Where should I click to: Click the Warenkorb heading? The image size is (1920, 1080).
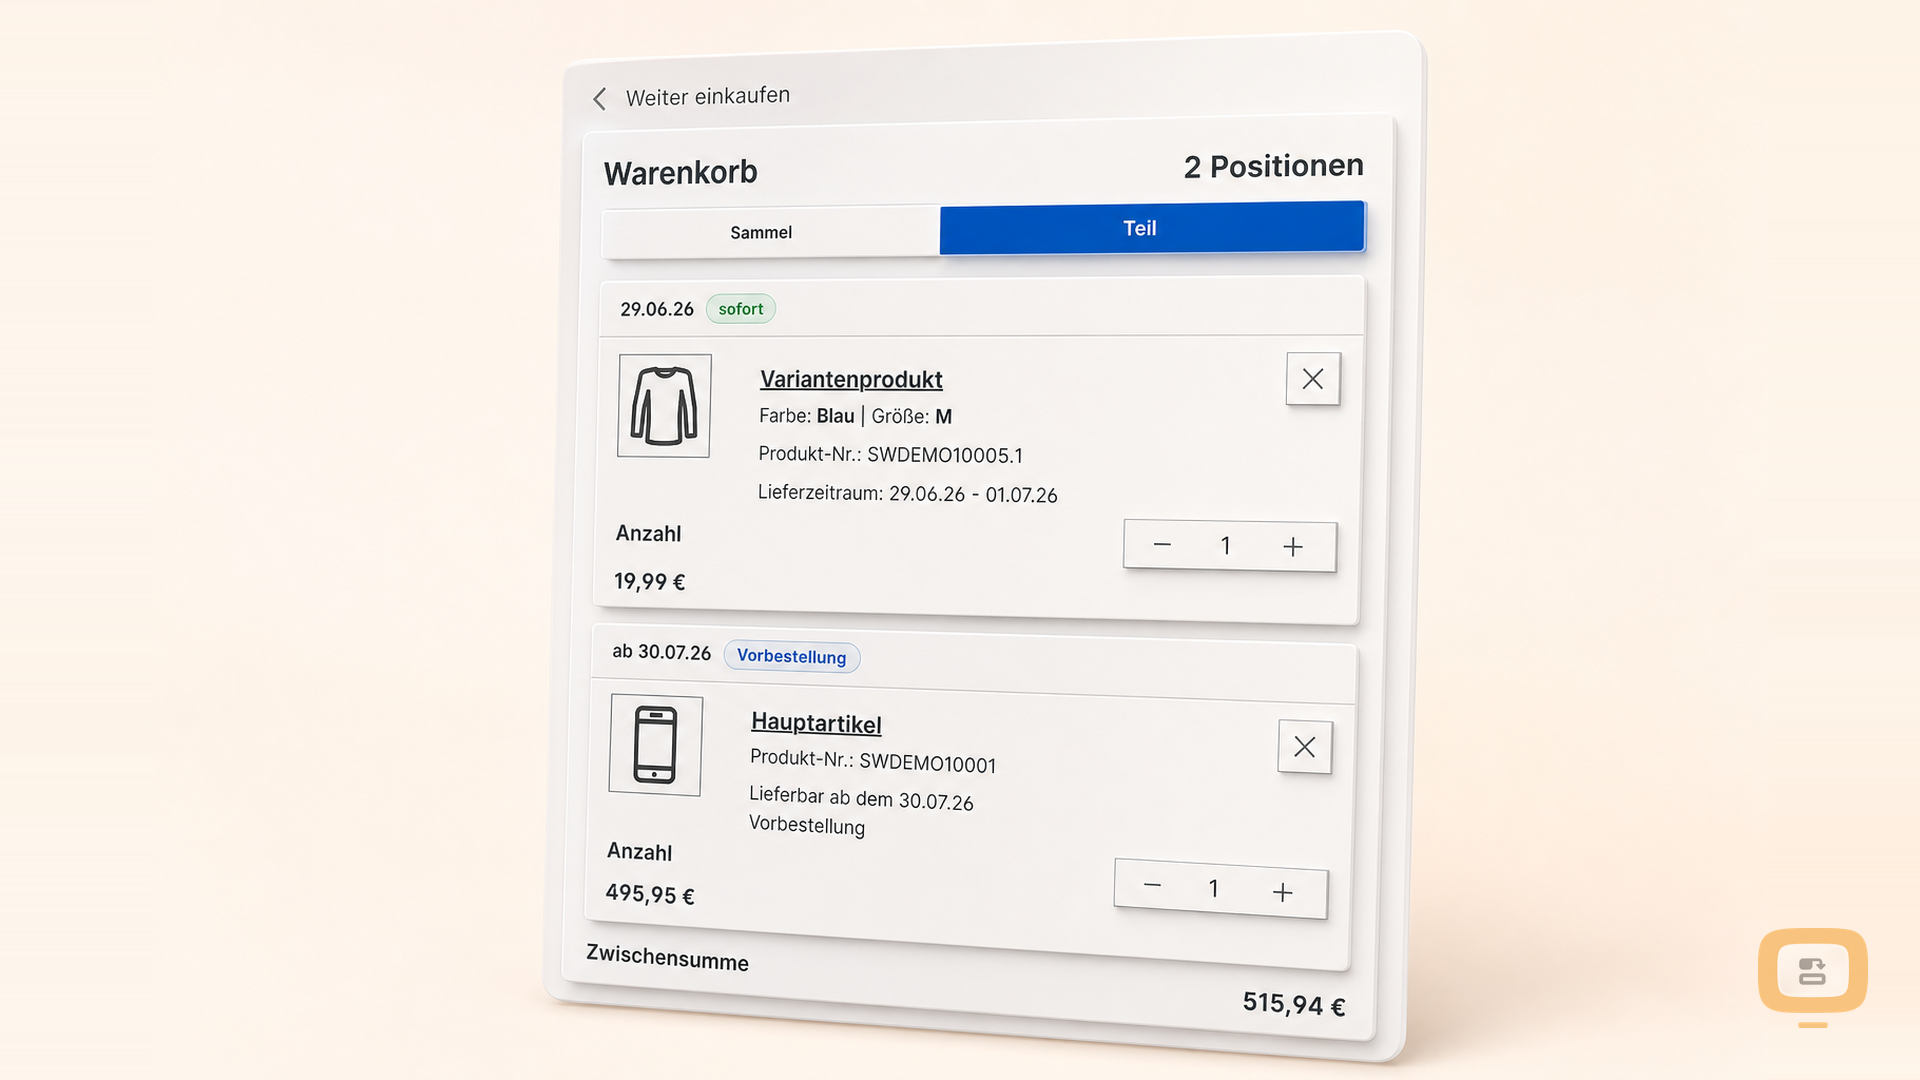point(681,173)
